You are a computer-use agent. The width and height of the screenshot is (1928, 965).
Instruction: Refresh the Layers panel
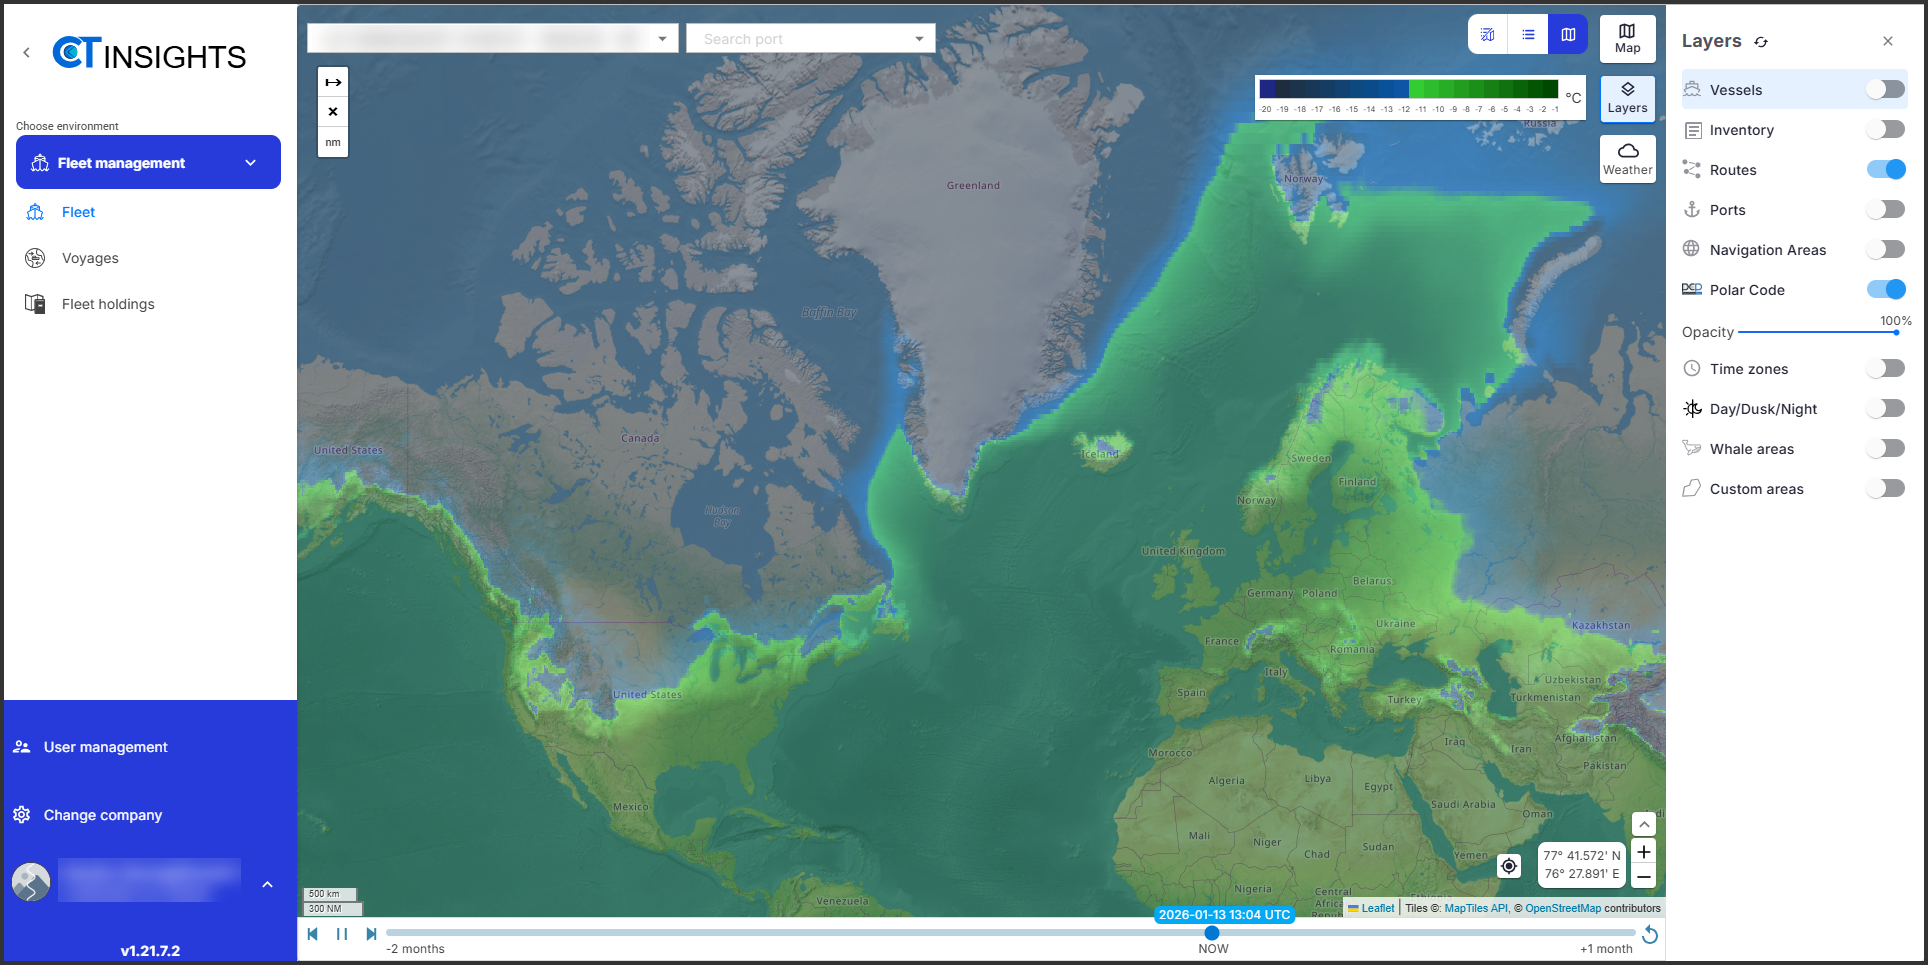pyautogui.click(x=1761, y=42)
